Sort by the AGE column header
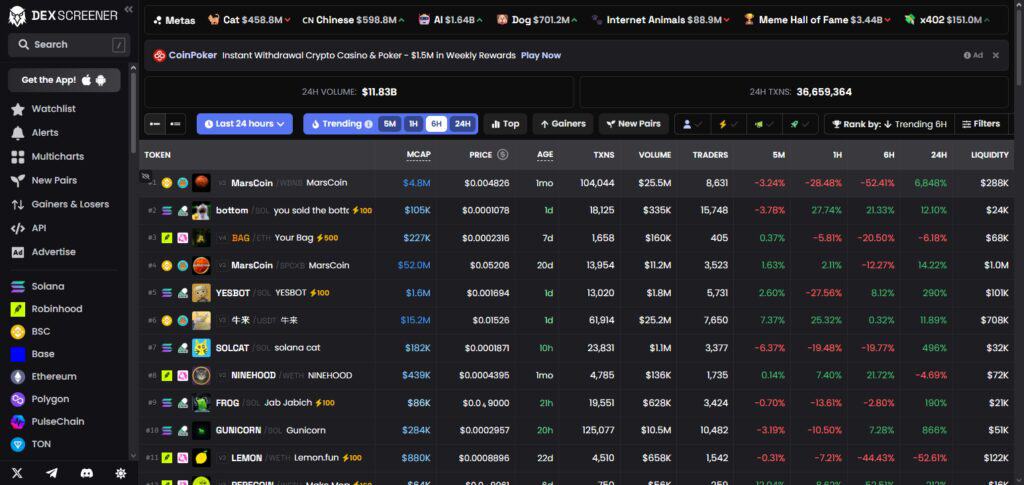 [545, 155]
